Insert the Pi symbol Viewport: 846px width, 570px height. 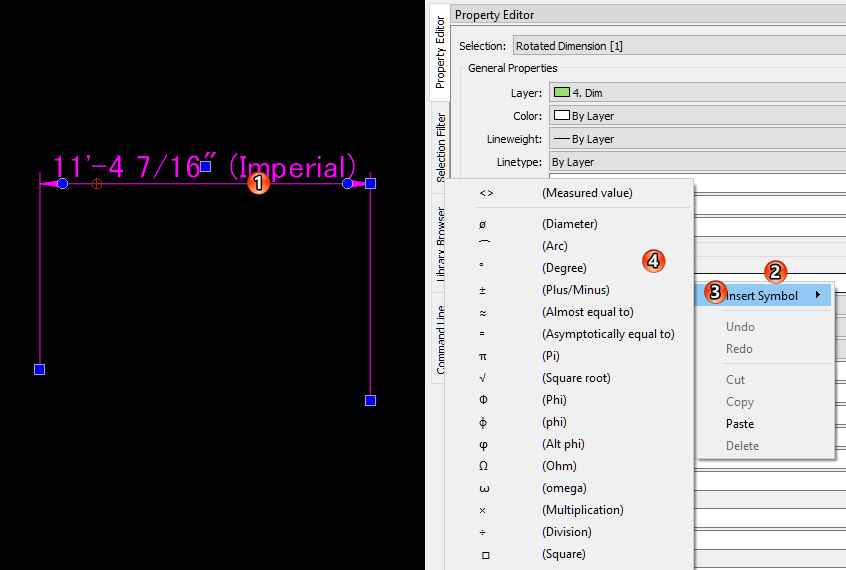click(x=569, y=356)
